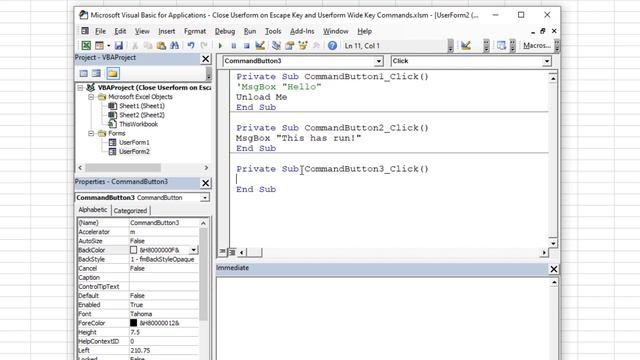Open the Add-Ins menu
The height and width of the screenshot is (360, 640).
(x=302, y=31)
